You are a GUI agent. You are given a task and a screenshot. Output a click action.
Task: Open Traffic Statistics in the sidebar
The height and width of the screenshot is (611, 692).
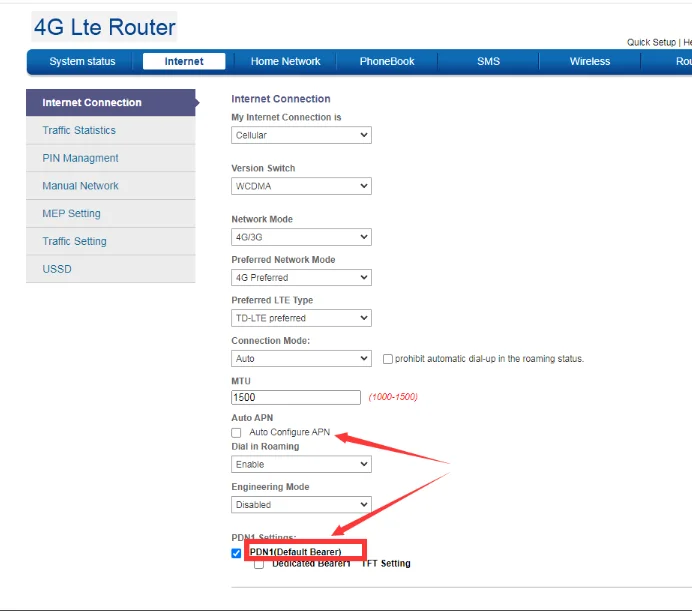(79, 130)
